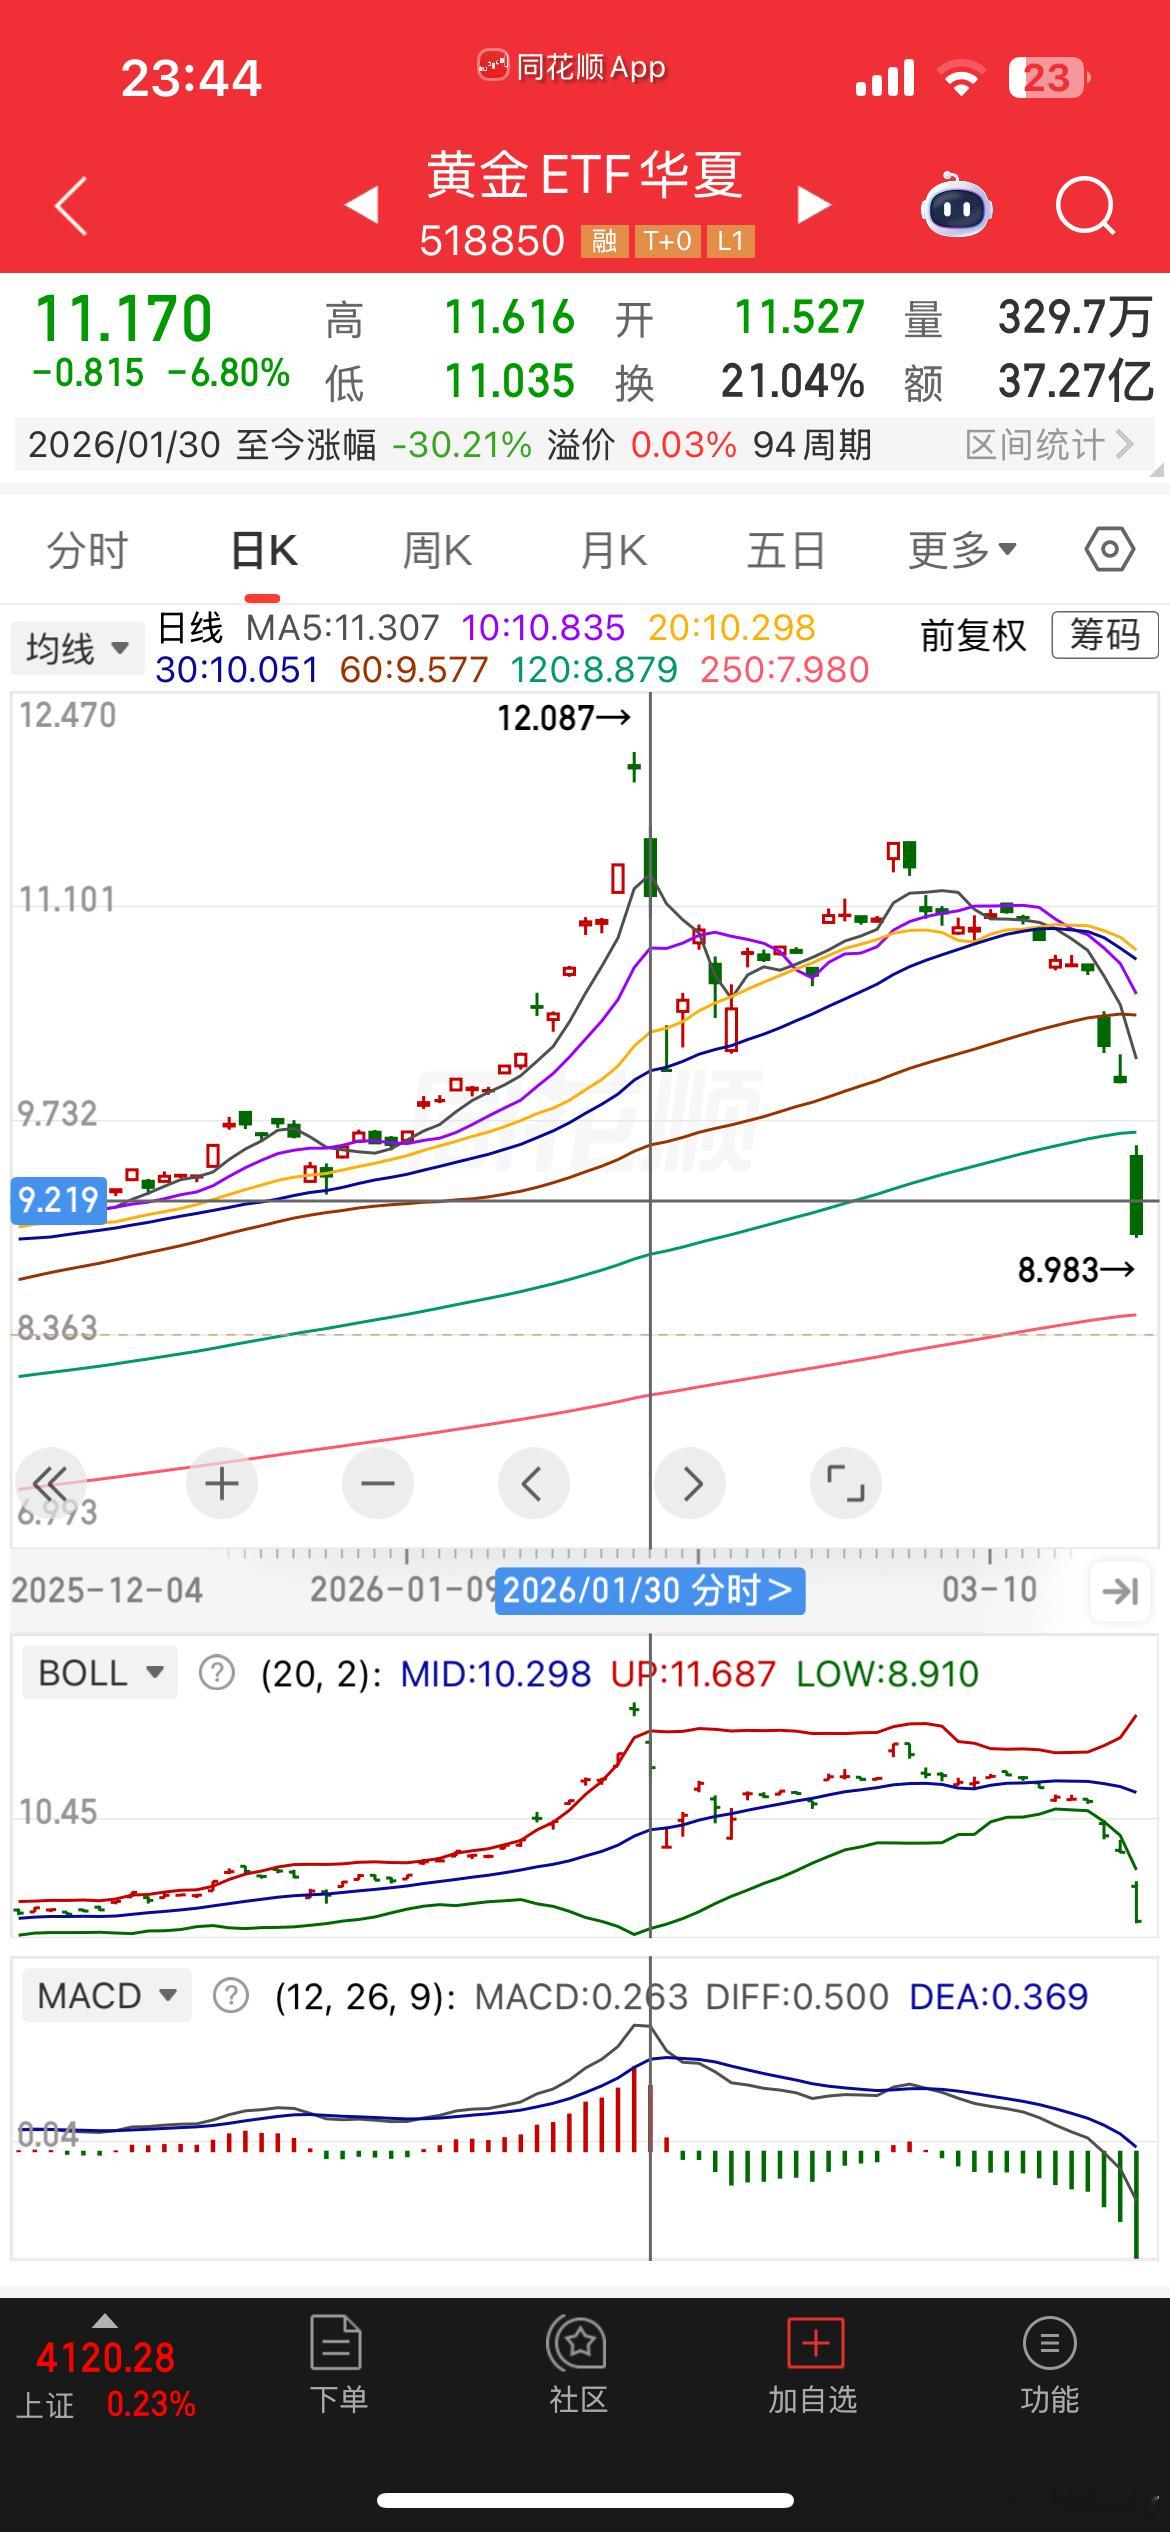1170x2532 pixels.
Task: Move the crosshair one candle left
Action: pos(533,1483)
